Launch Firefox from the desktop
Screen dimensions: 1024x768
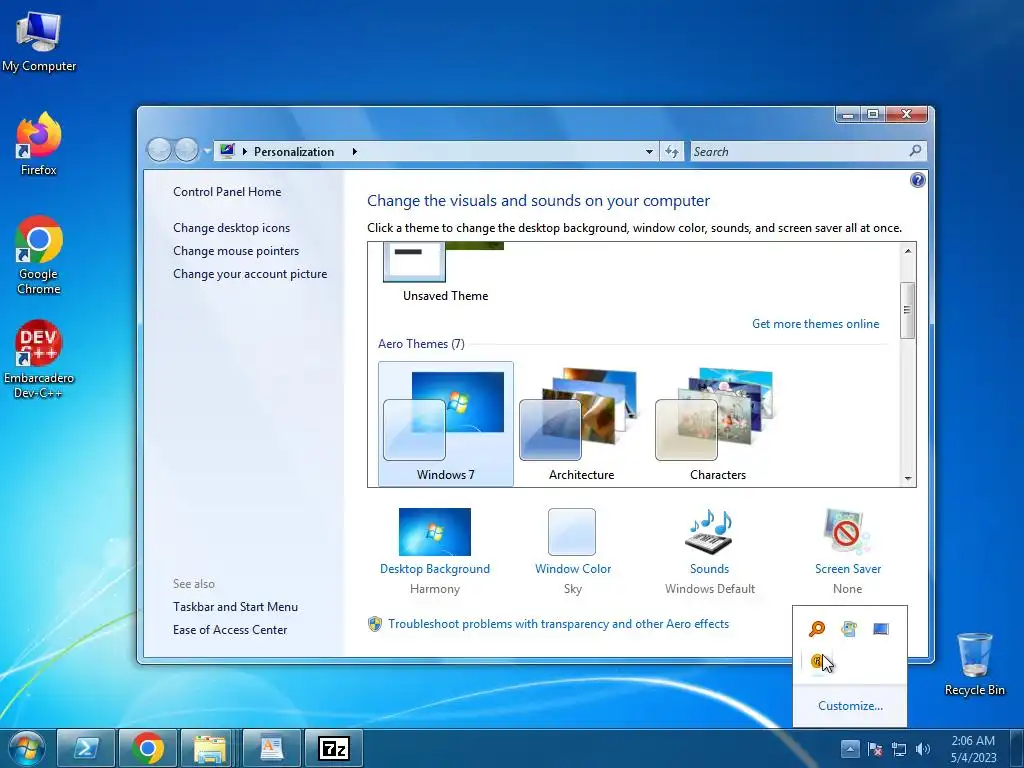click(39, 144)
